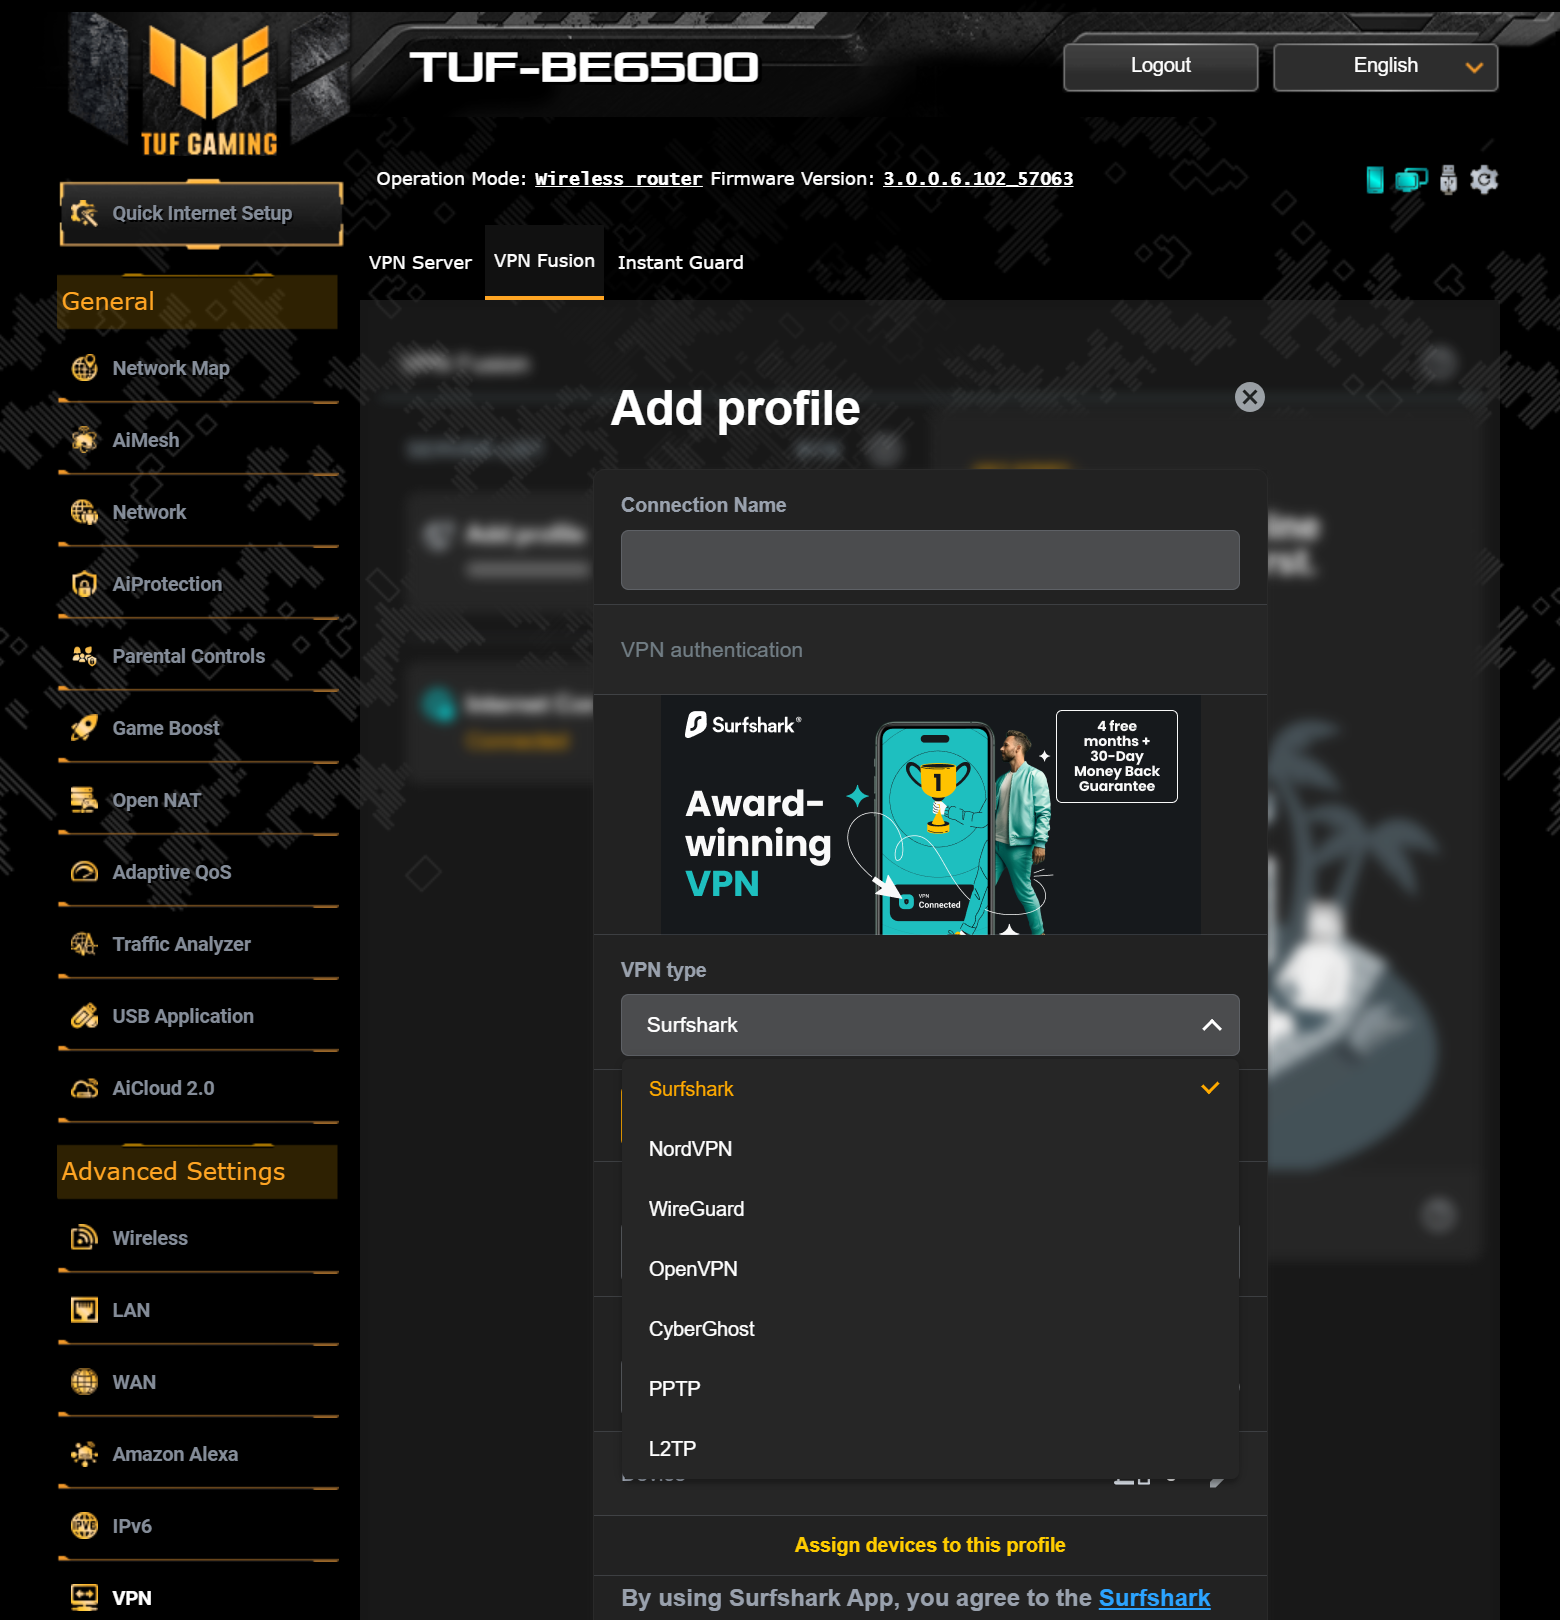This screenshot has height=1620, width=1560.
Task: Click the AiMesh sidebar icon
Action: pyautogui.click(x=84, y=440)
